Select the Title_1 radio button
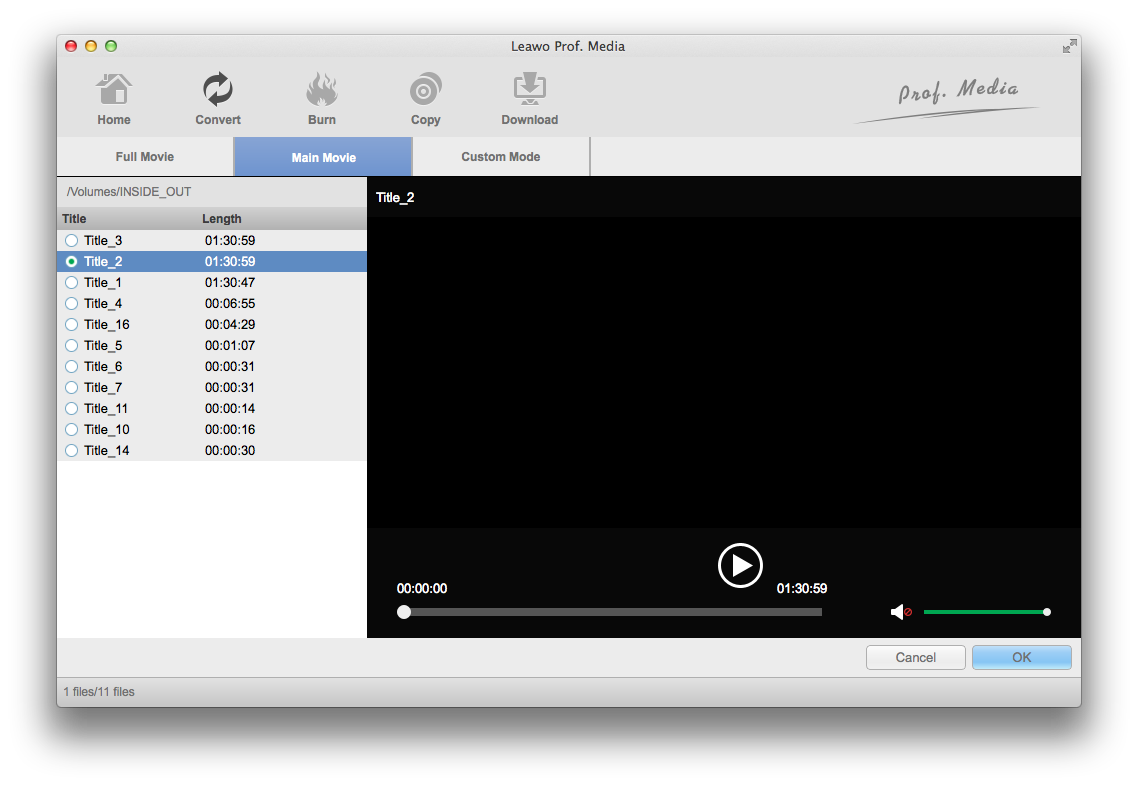Screen dimensions: 1138x786 pyautogui.click(x=71, y=283)
